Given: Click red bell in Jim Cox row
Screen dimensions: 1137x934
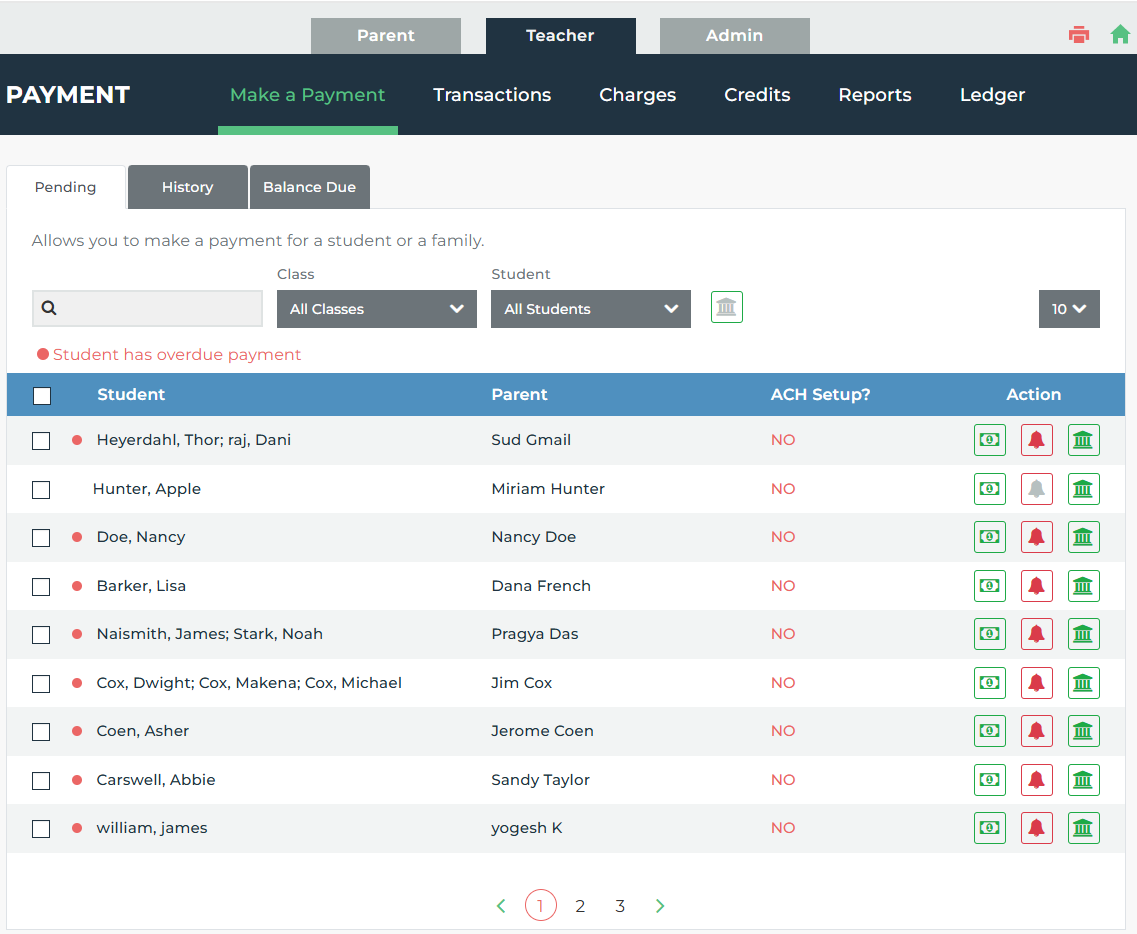Looking at the screenshot, I should click(x=1037, y=683).
